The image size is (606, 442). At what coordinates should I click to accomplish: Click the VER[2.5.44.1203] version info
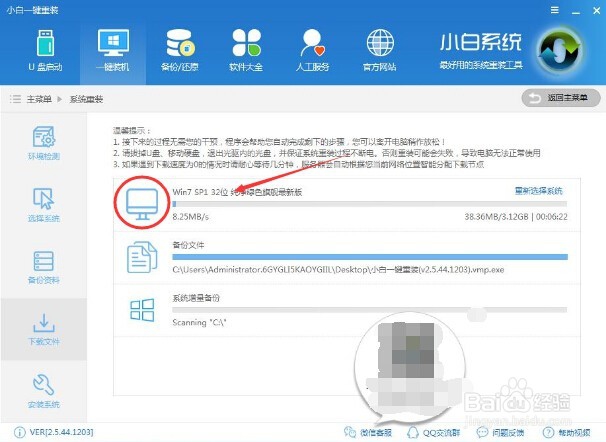coord(61,432)
